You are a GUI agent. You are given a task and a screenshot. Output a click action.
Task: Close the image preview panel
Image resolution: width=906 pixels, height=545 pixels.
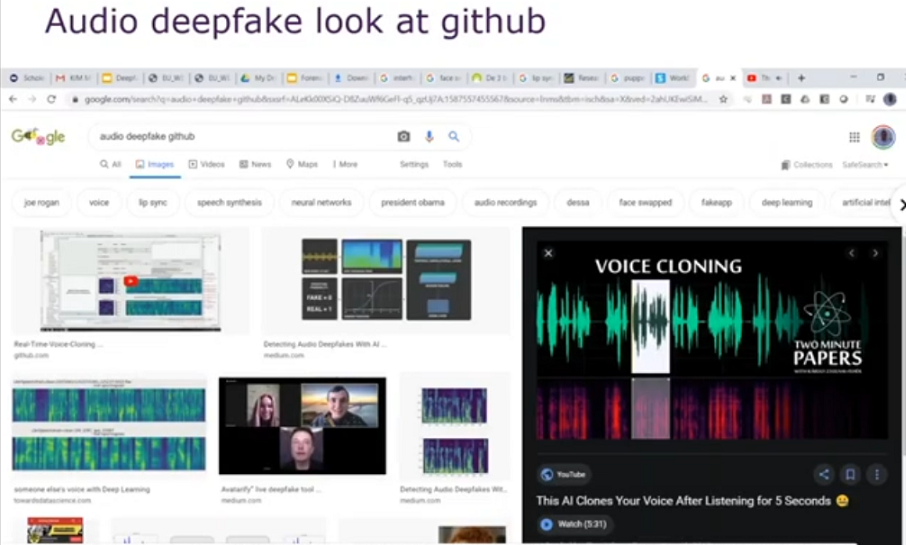pos(548,253)
